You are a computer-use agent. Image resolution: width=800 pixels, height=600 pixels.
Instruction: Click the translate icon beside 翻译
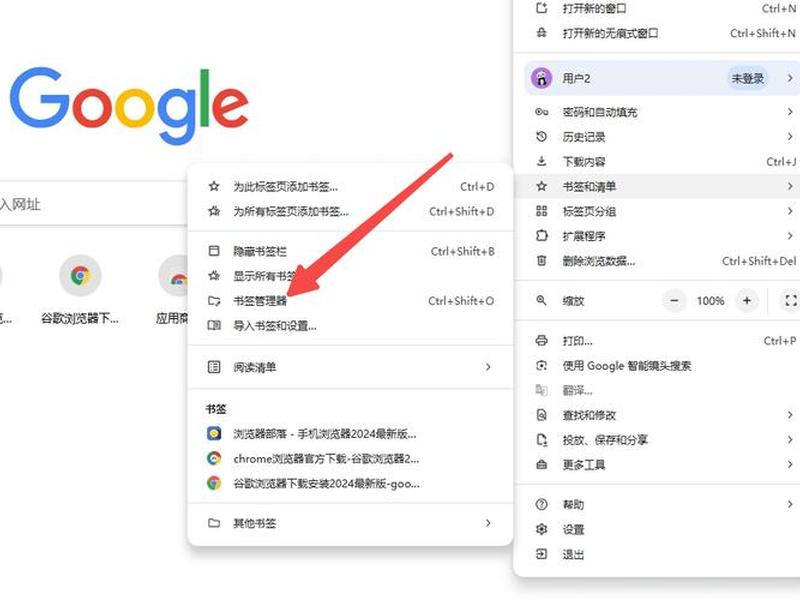tap(541, 390)
